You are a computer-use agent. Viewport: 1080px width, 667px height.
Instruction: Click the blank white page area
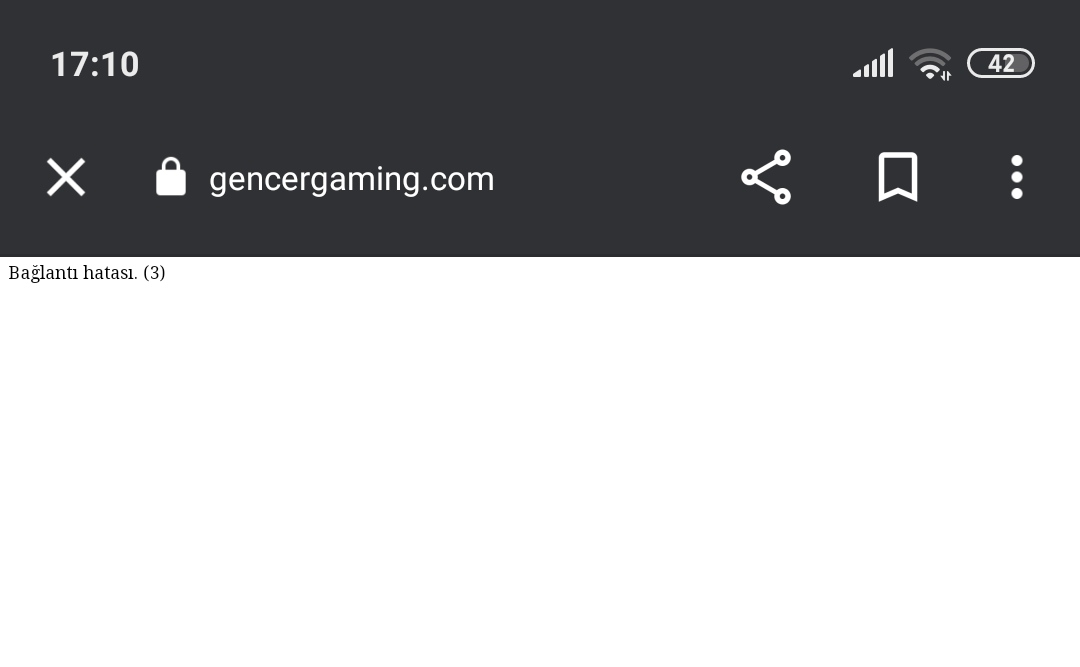click(x=540, y=470)
